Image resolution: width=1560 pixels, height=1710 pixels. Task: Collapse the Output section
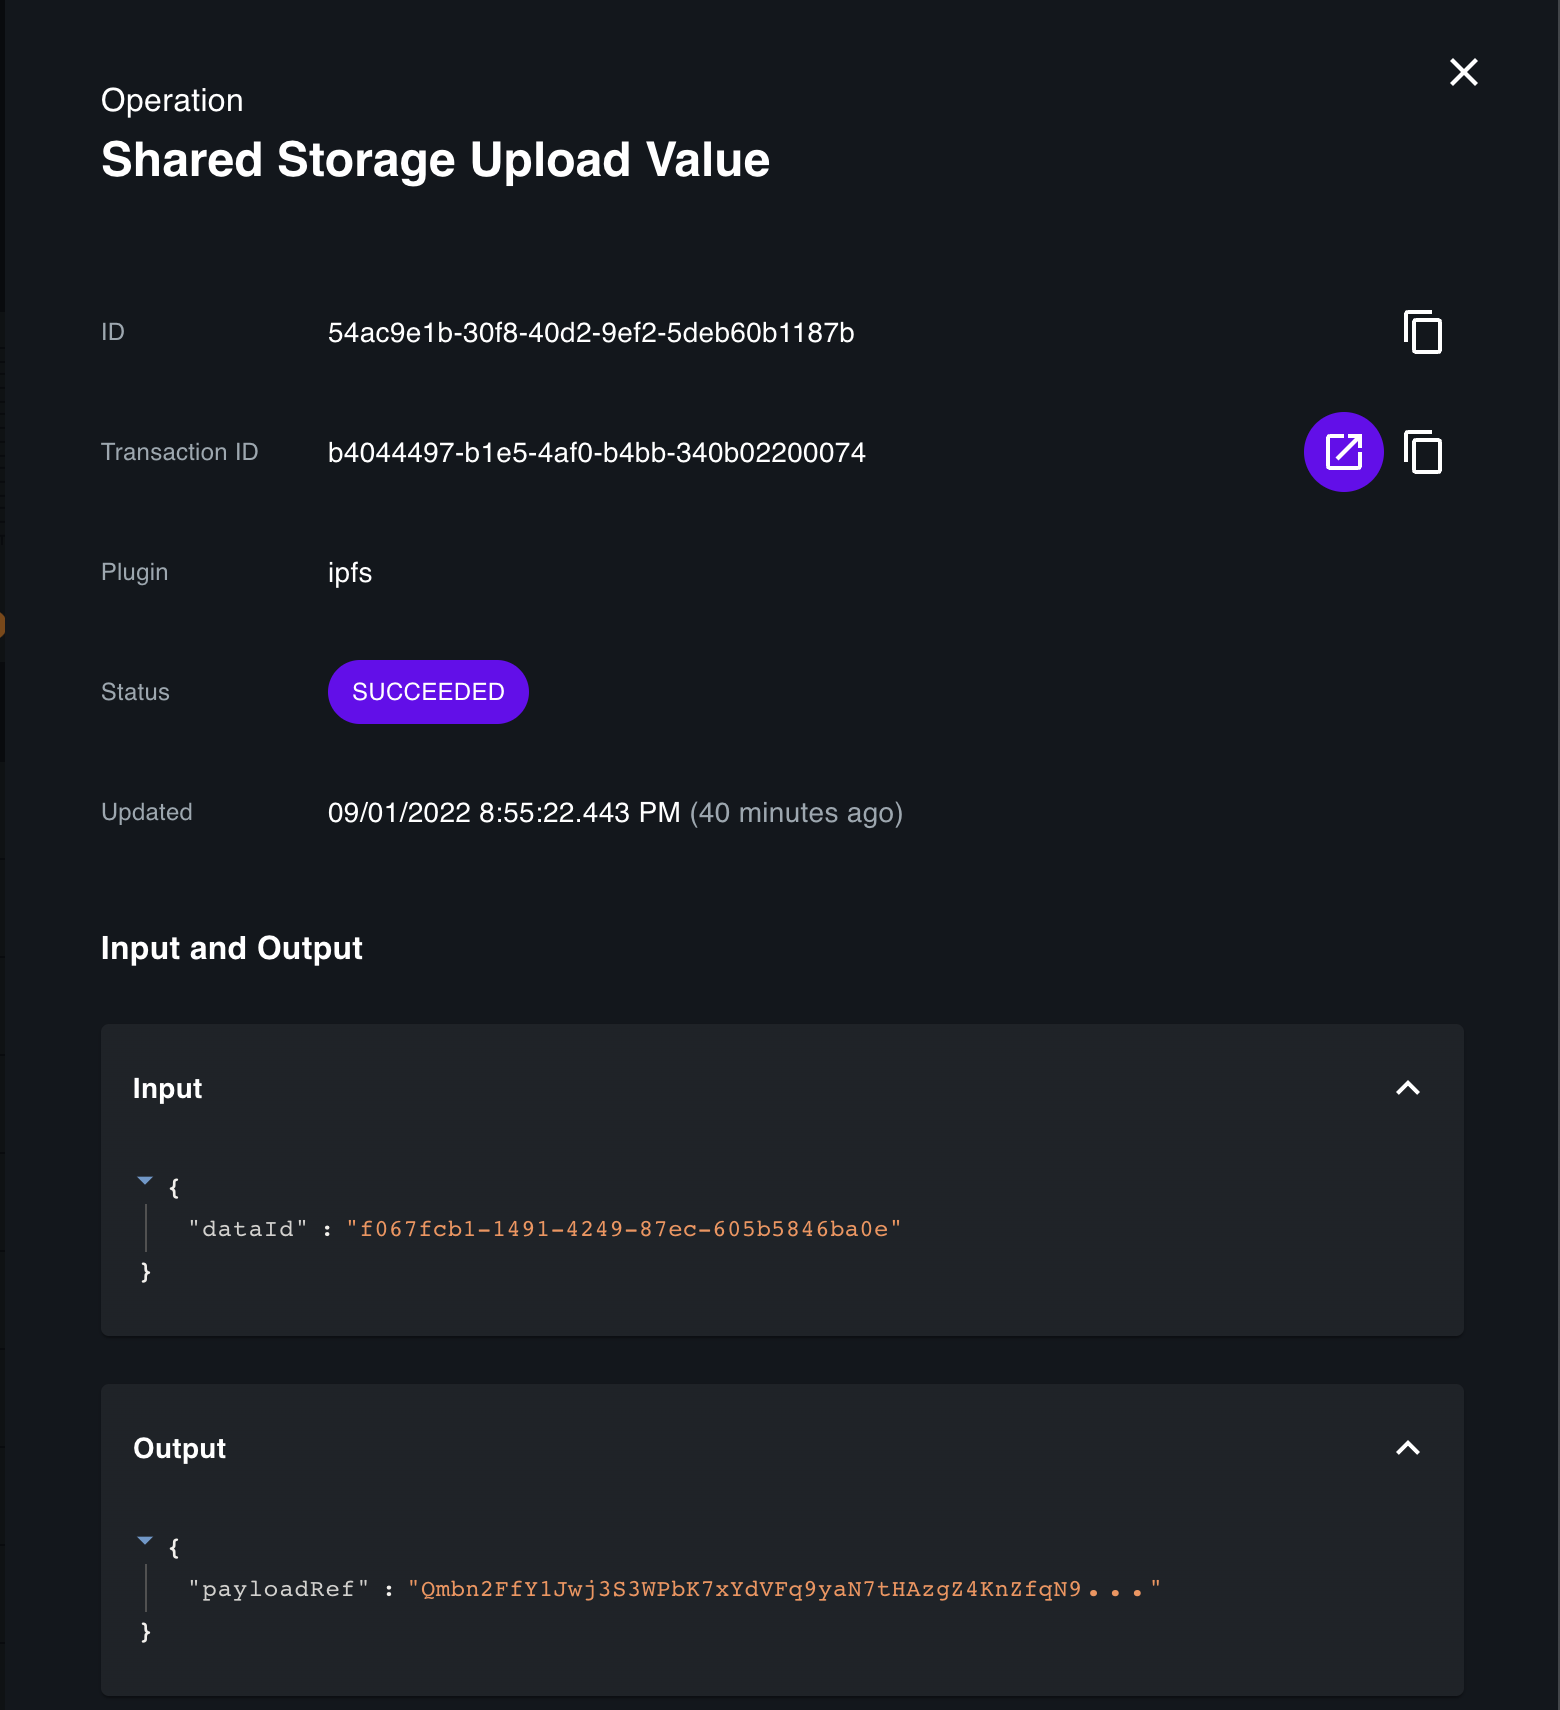point(1409,1447)
